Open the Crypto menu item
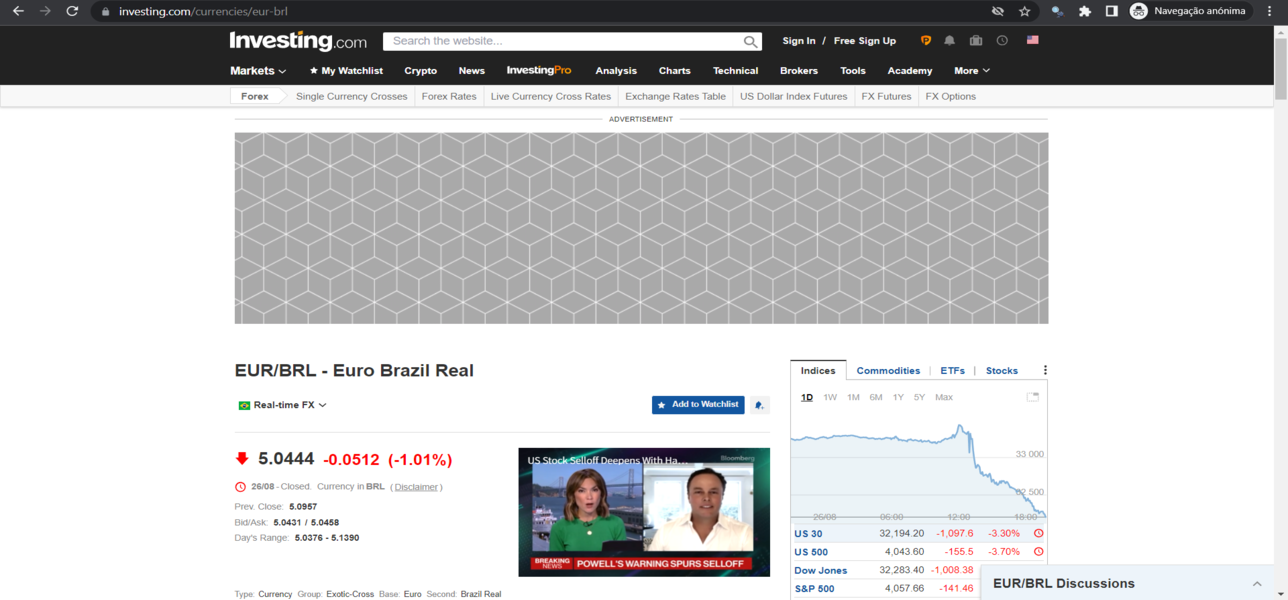This screenshot has width=1288, height=600. click(421, 71)
